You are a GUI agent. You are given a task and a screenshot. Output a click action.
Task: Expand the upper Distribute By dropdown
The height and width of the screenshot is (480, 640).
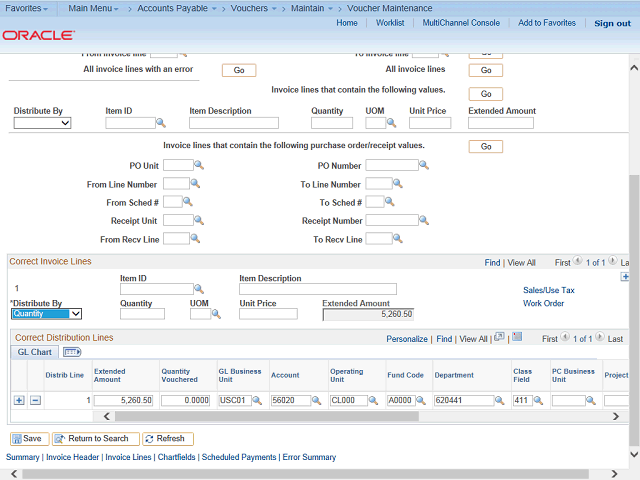point(42,124)
